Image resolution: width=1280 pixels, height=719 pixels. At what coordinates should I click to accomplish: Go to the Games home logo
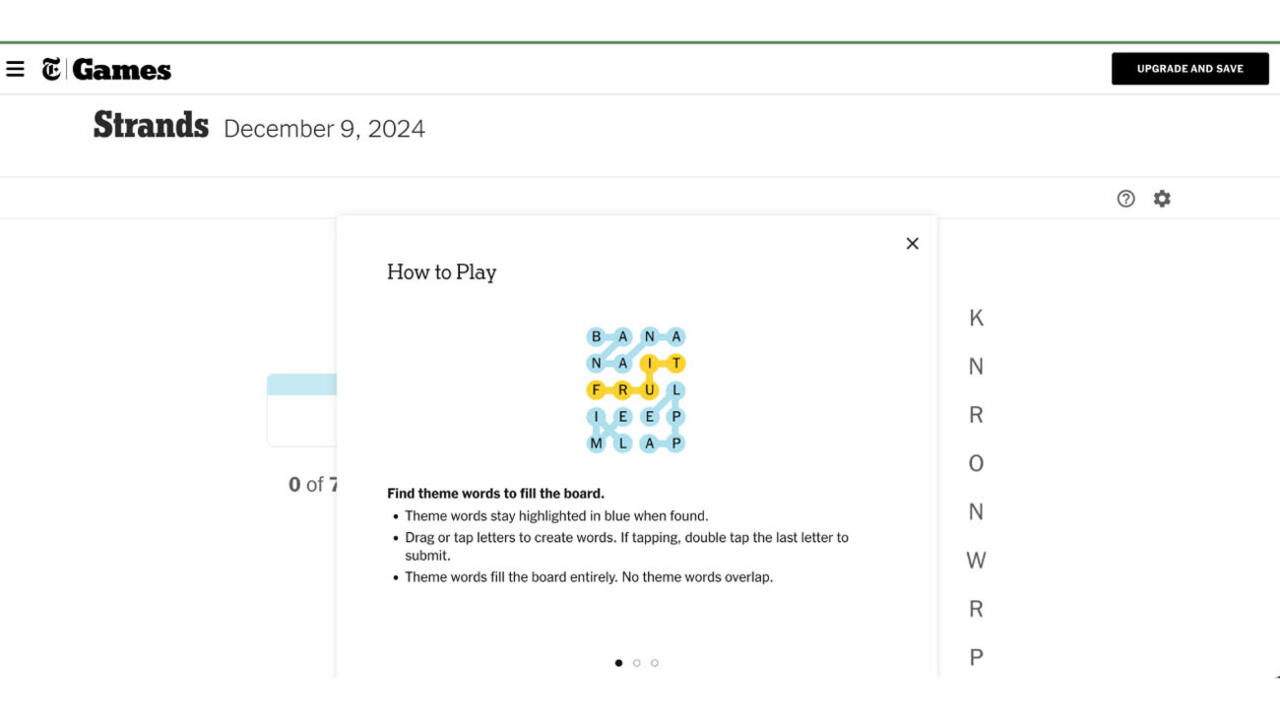[x=121, y=70]
